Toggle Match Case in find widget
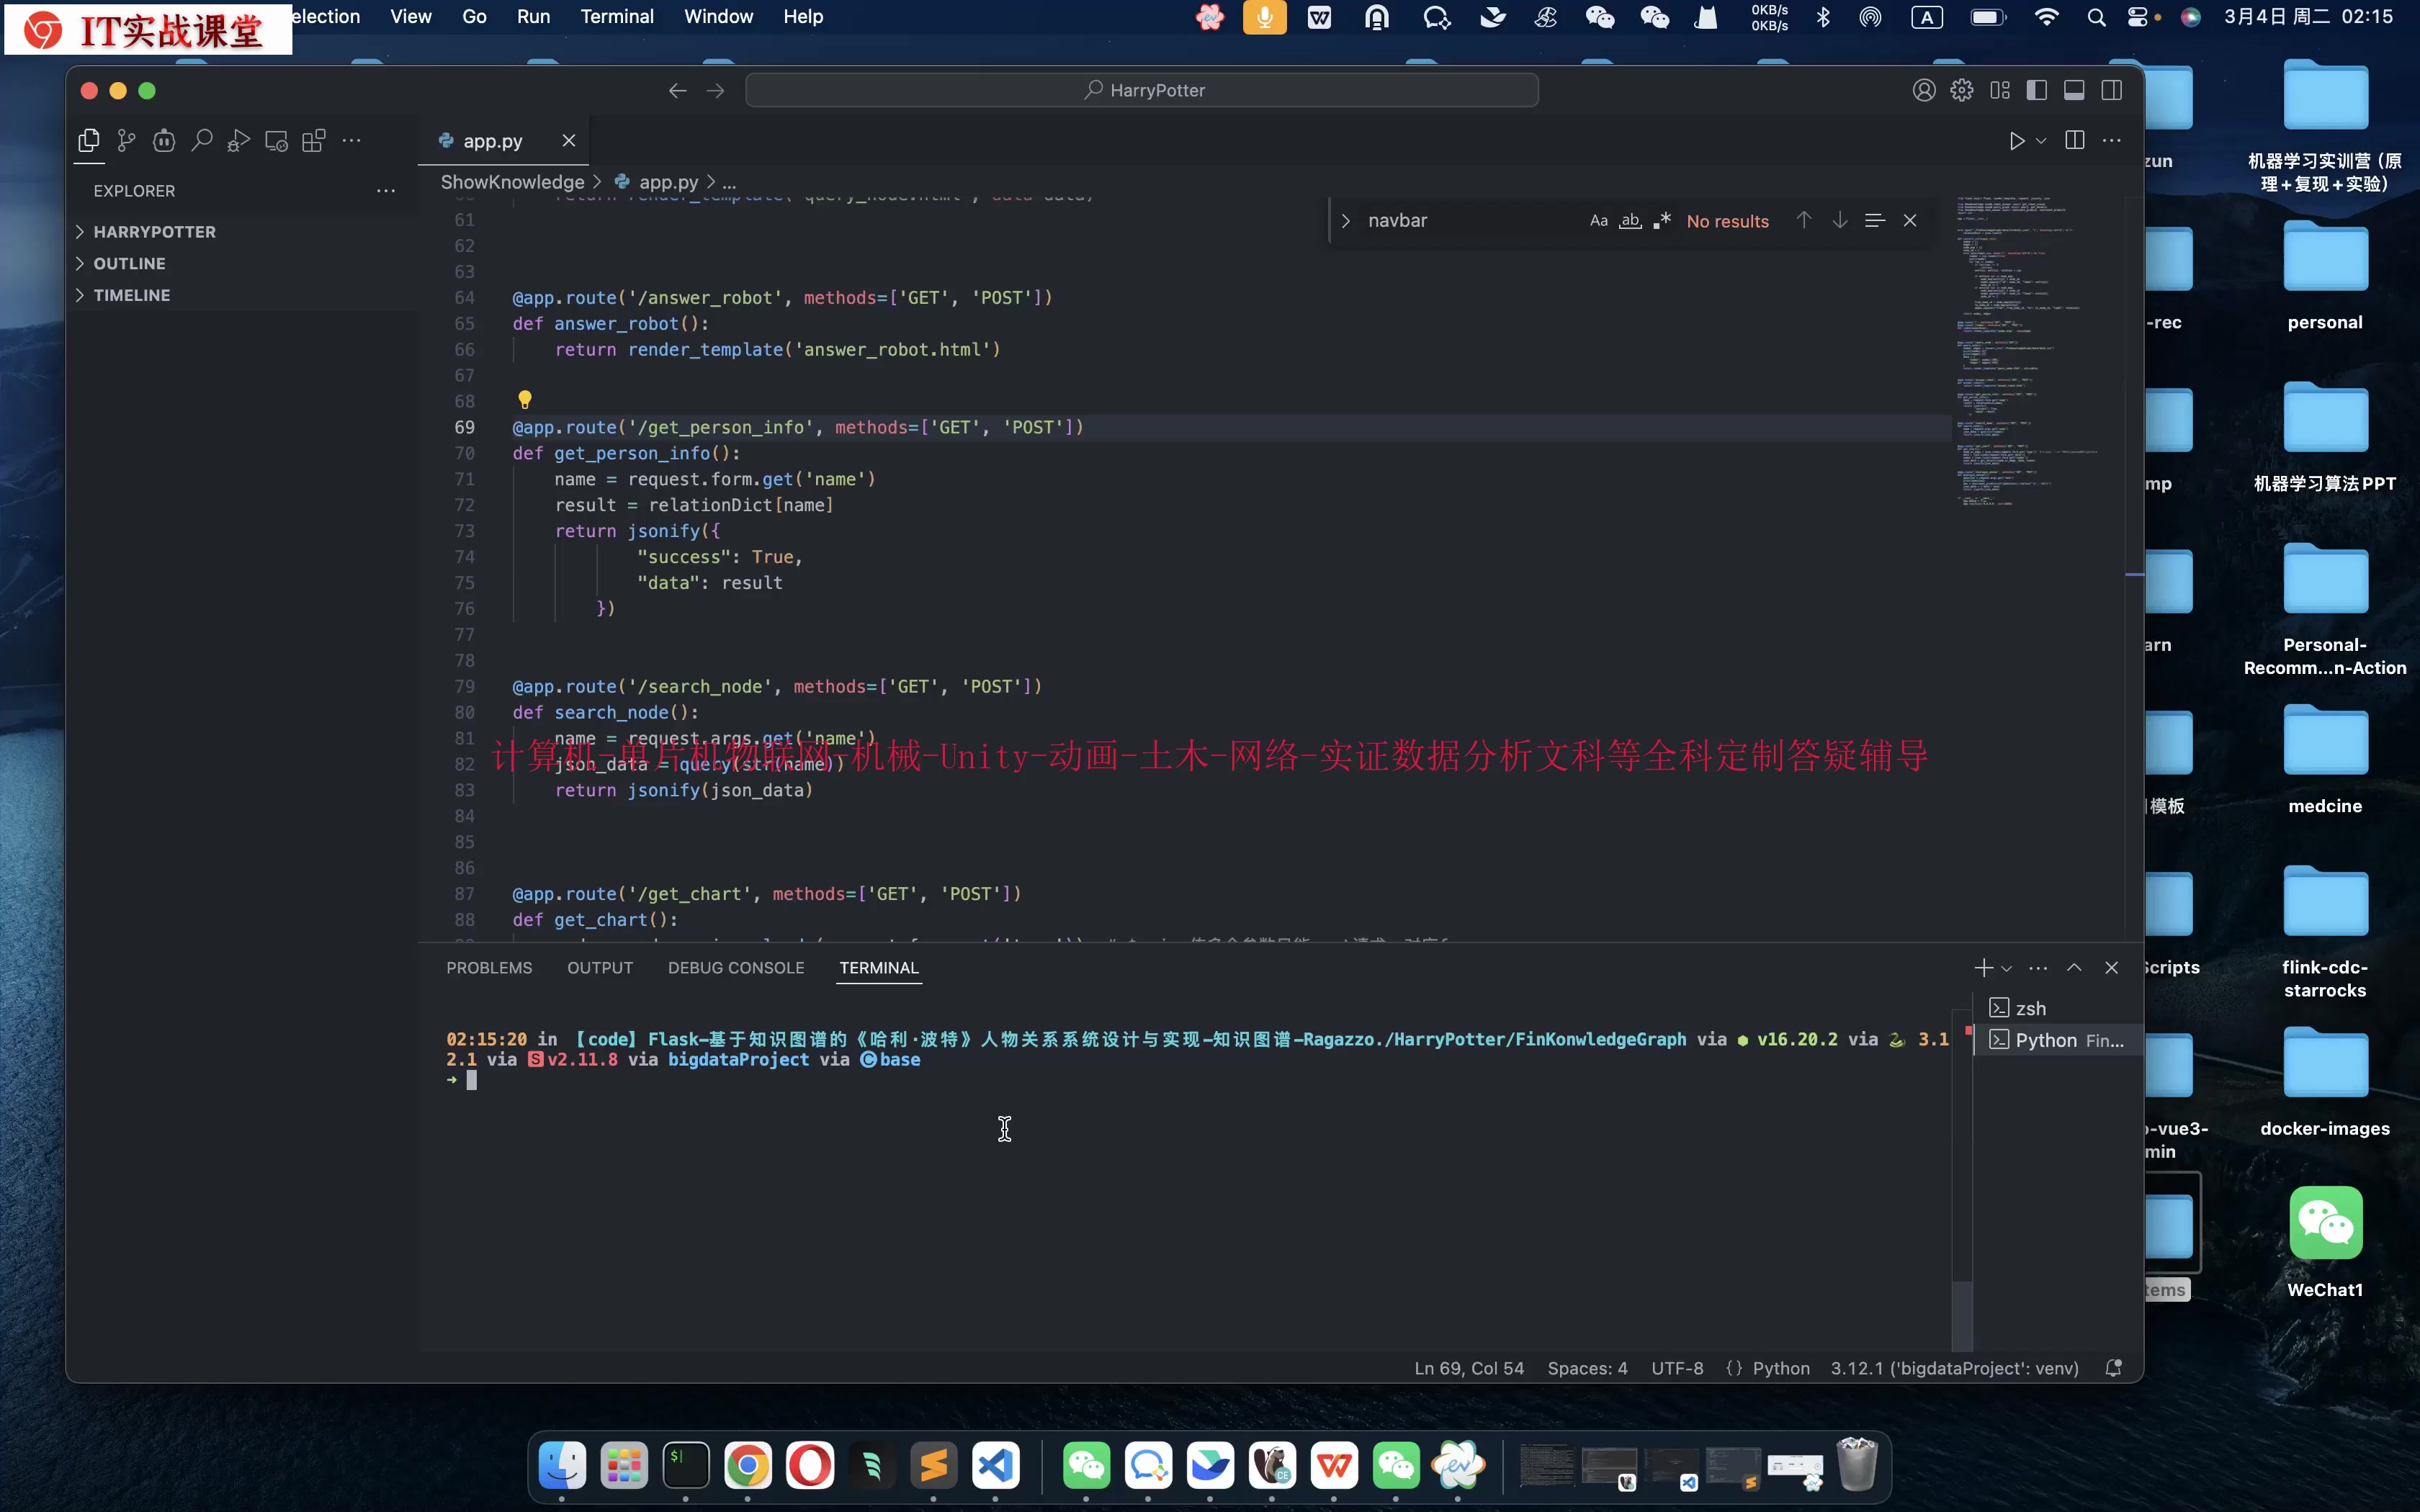 tap(1598, 221)
